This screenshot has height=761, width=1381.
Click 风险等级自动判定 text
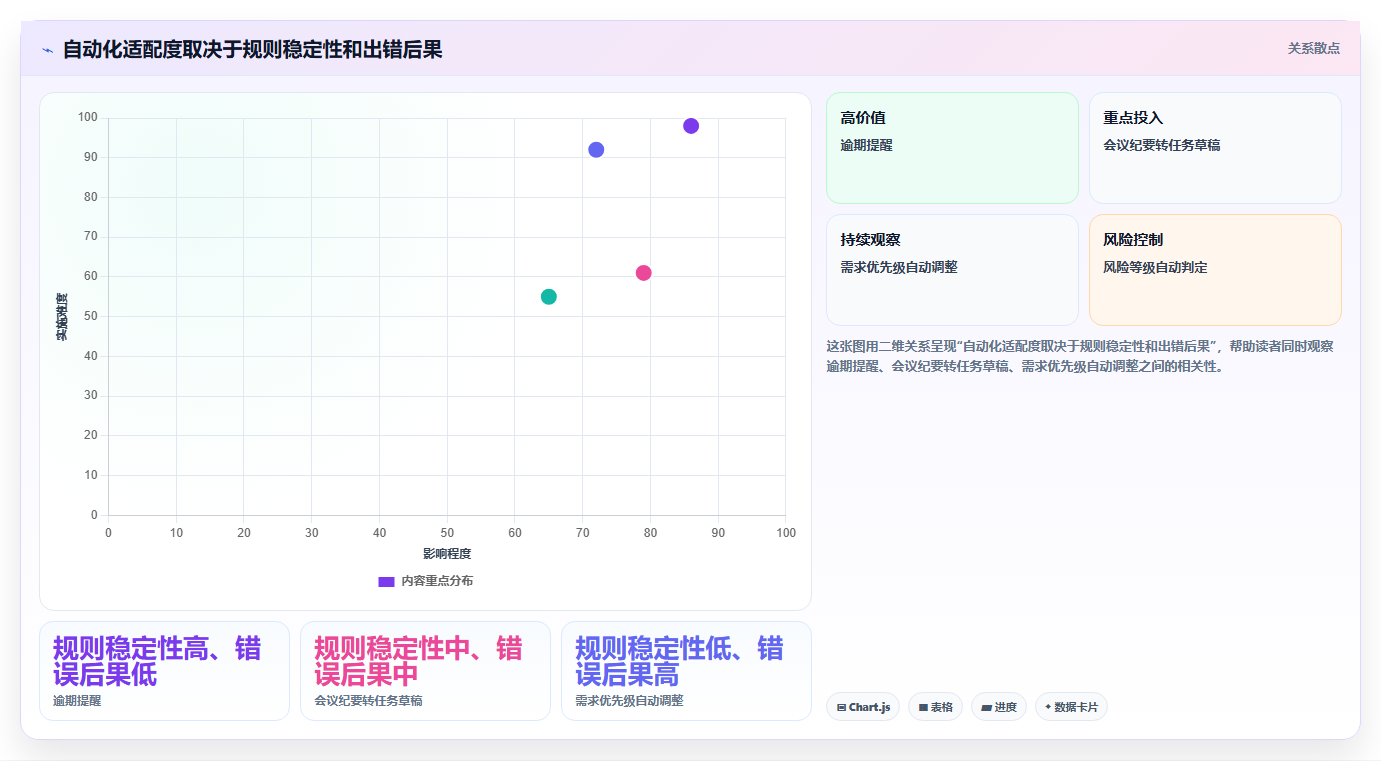click(1156, 267)
